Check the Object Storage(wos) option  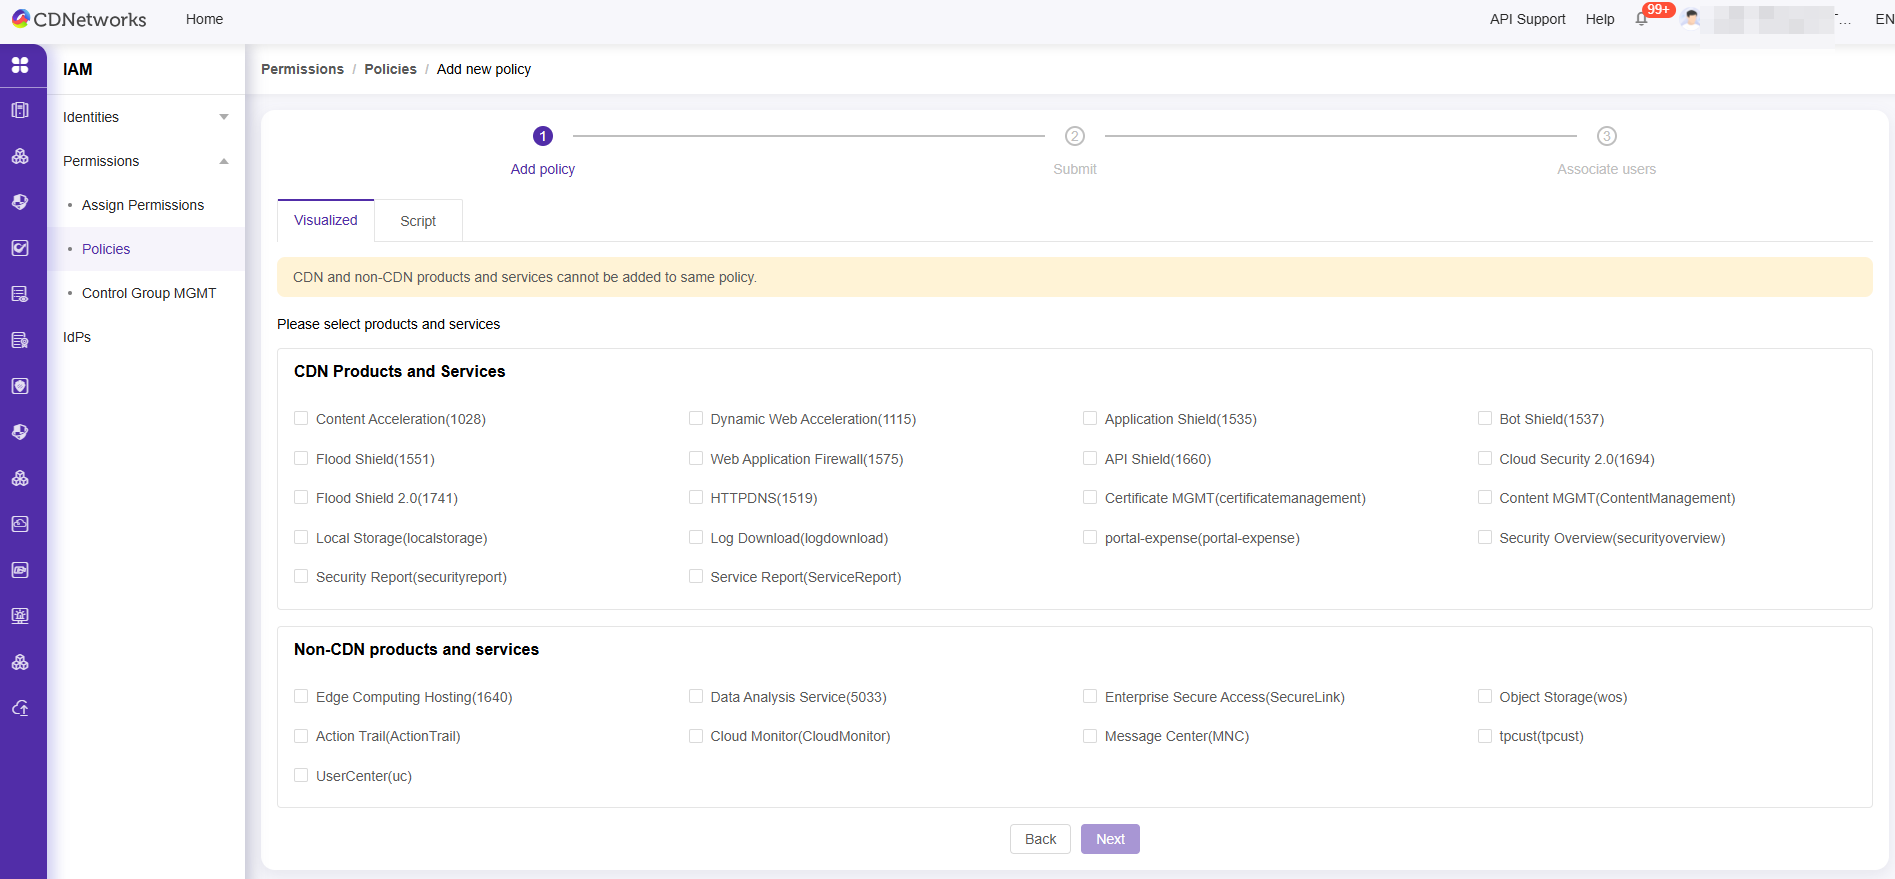pyautogui.click(x=1485, y=697)
